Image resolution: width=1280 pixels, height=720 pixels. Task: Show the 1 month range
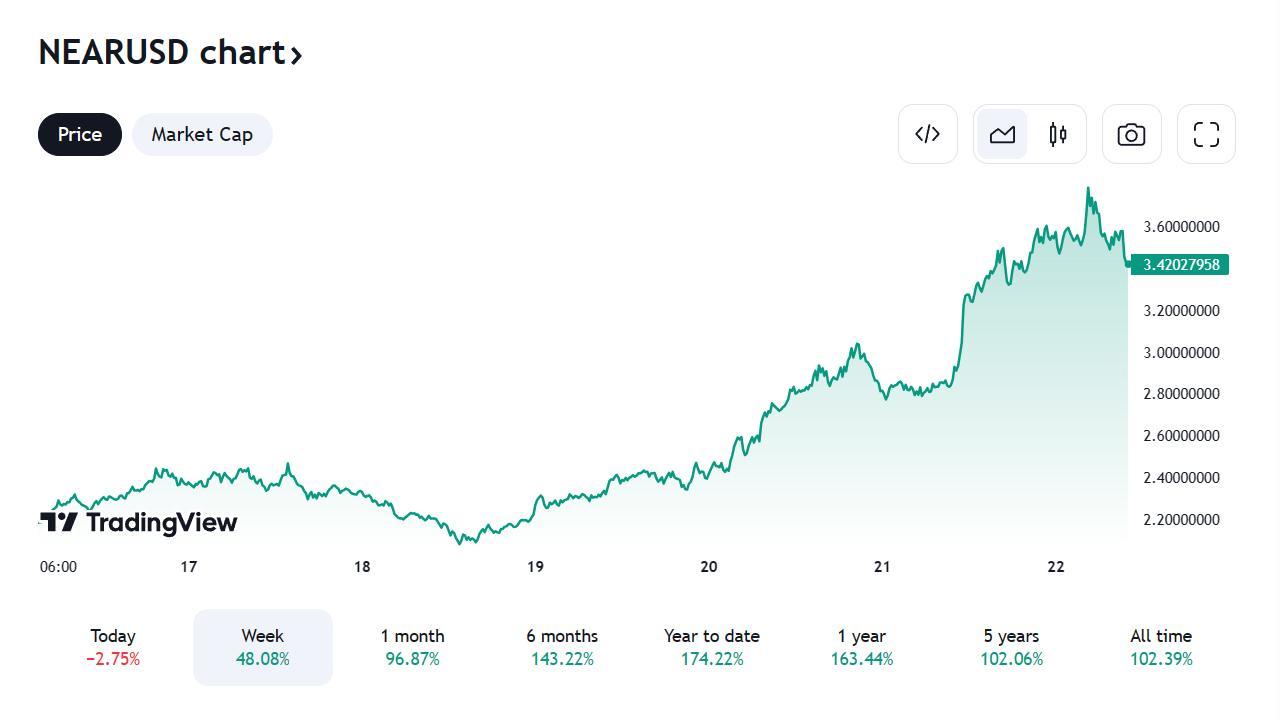[412, 647]
